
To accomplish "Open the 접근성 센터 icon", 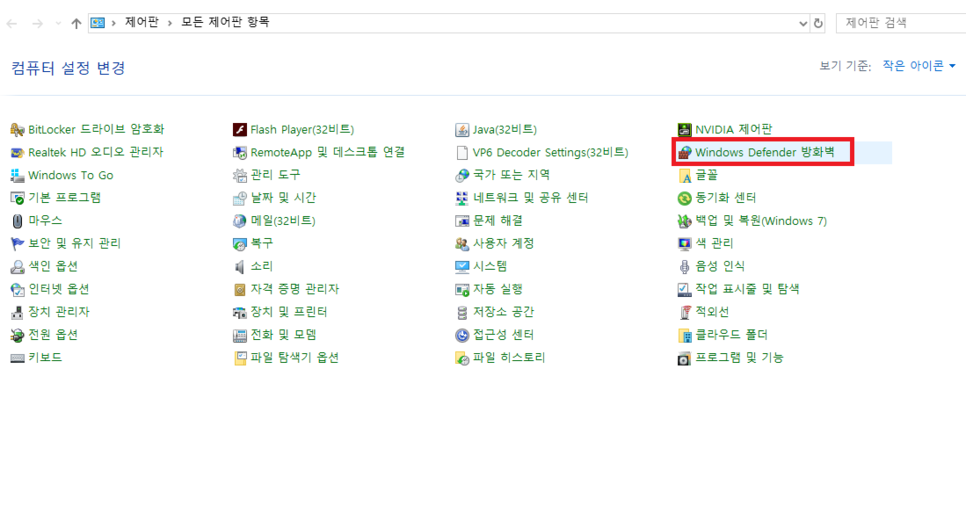I will pyautogui.click(x=462, y=335).
